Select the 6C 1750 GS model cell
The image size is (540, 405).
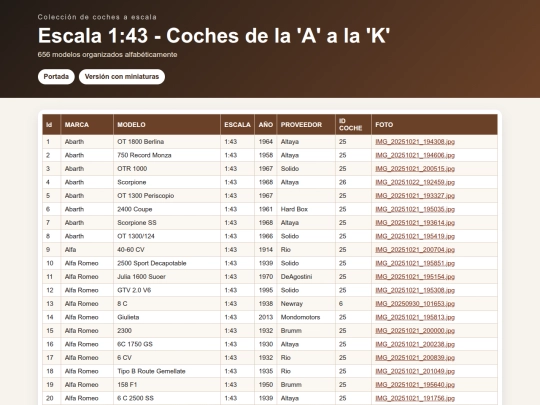(x=167, y=344)
